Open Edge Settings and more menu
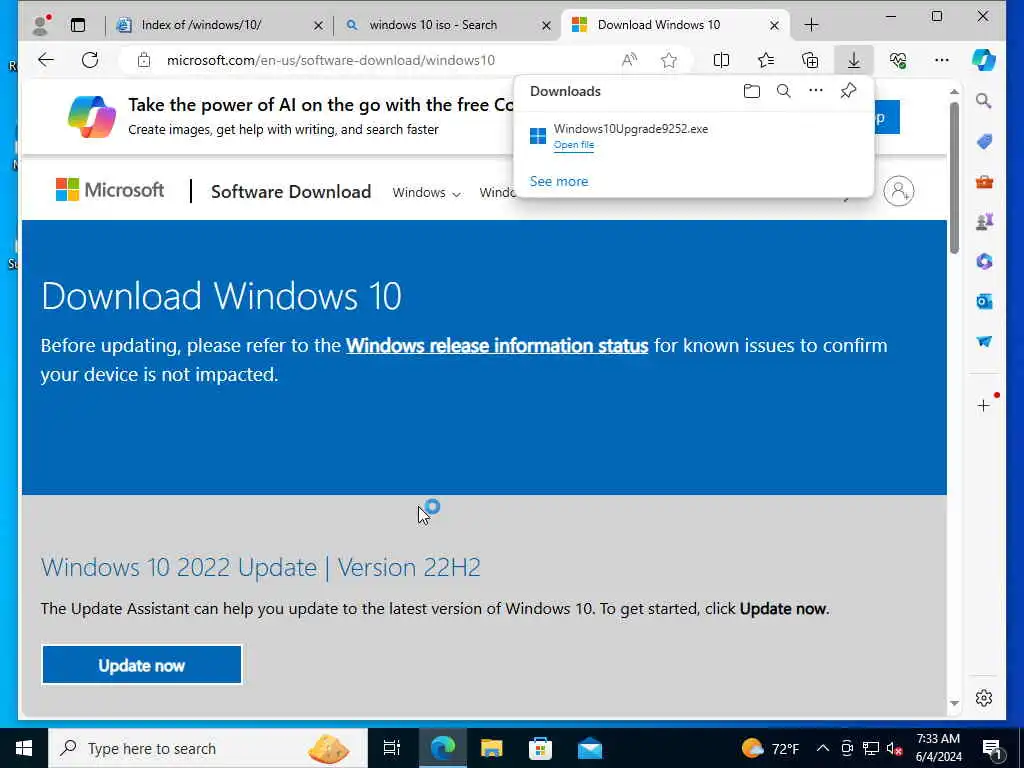Viewport: 1024px width, 768px height. tap(942, 60)
